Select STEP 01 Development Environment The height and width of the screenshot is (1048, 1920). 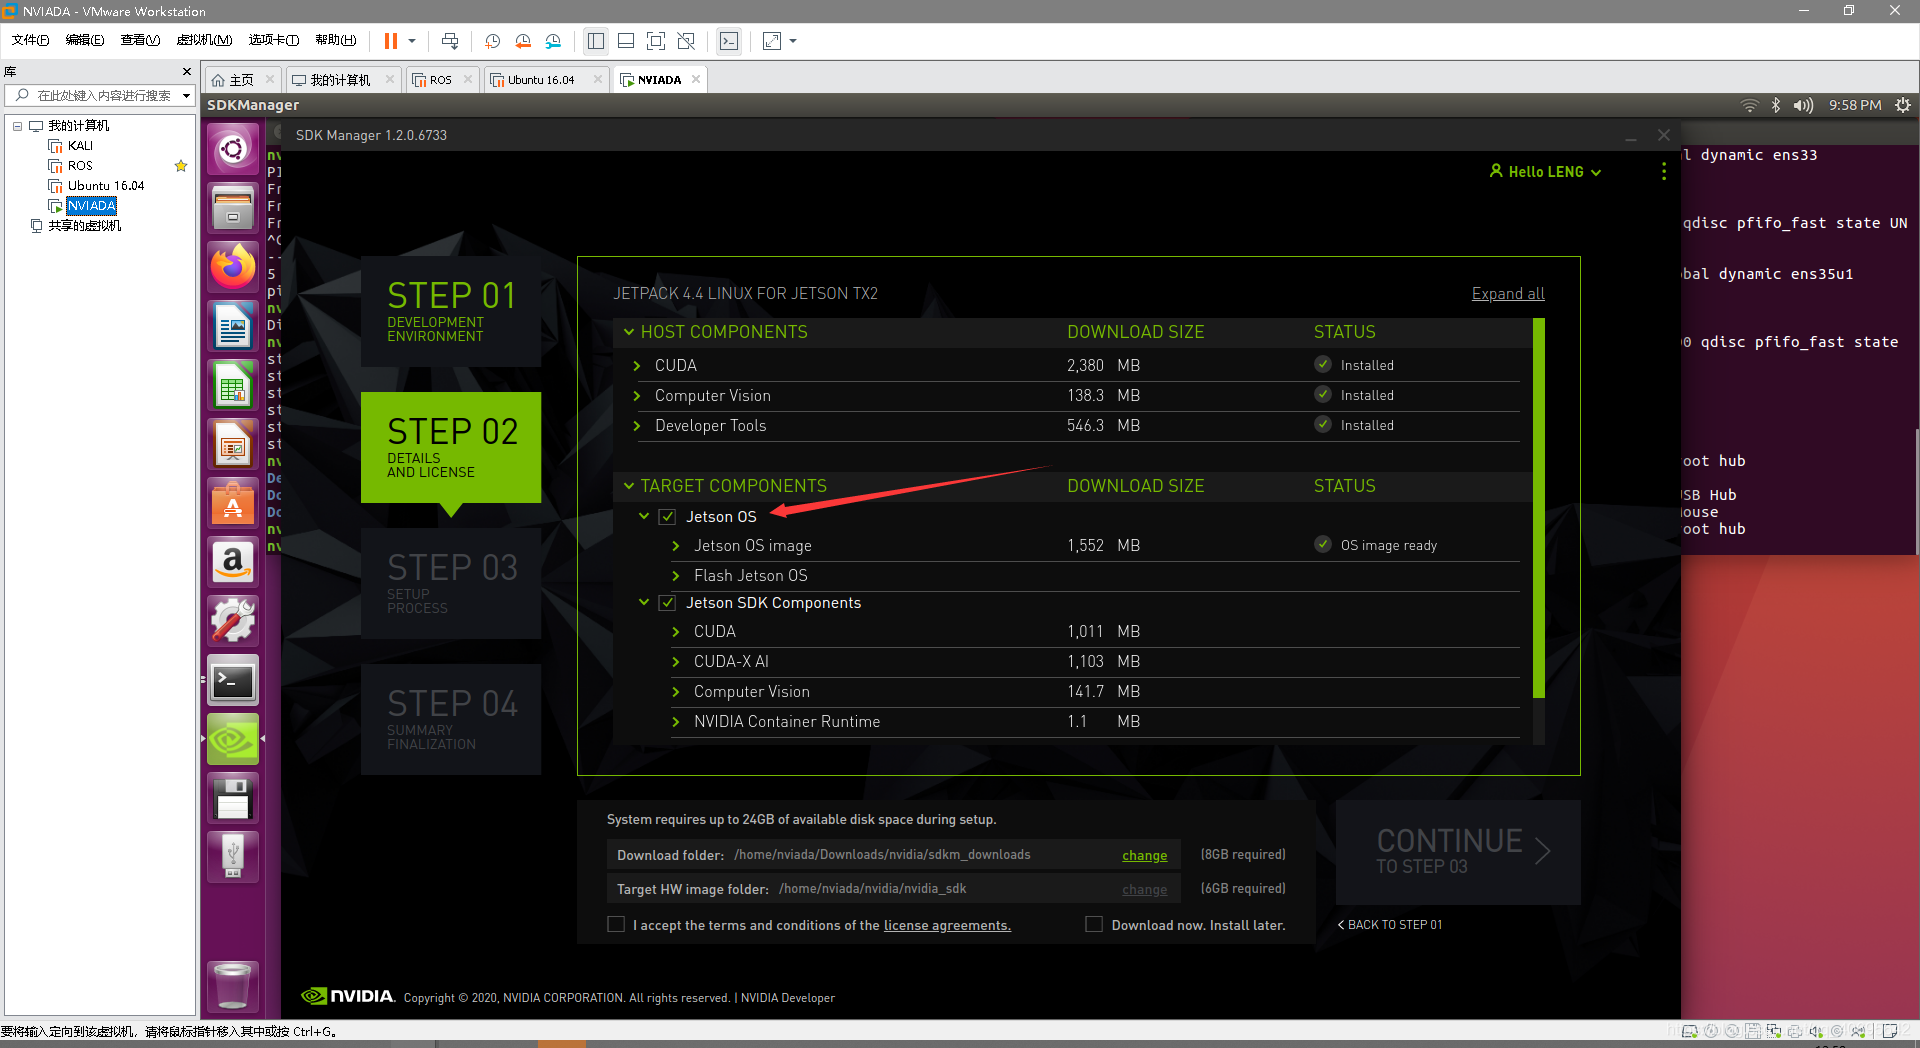(x=451, y=312)
